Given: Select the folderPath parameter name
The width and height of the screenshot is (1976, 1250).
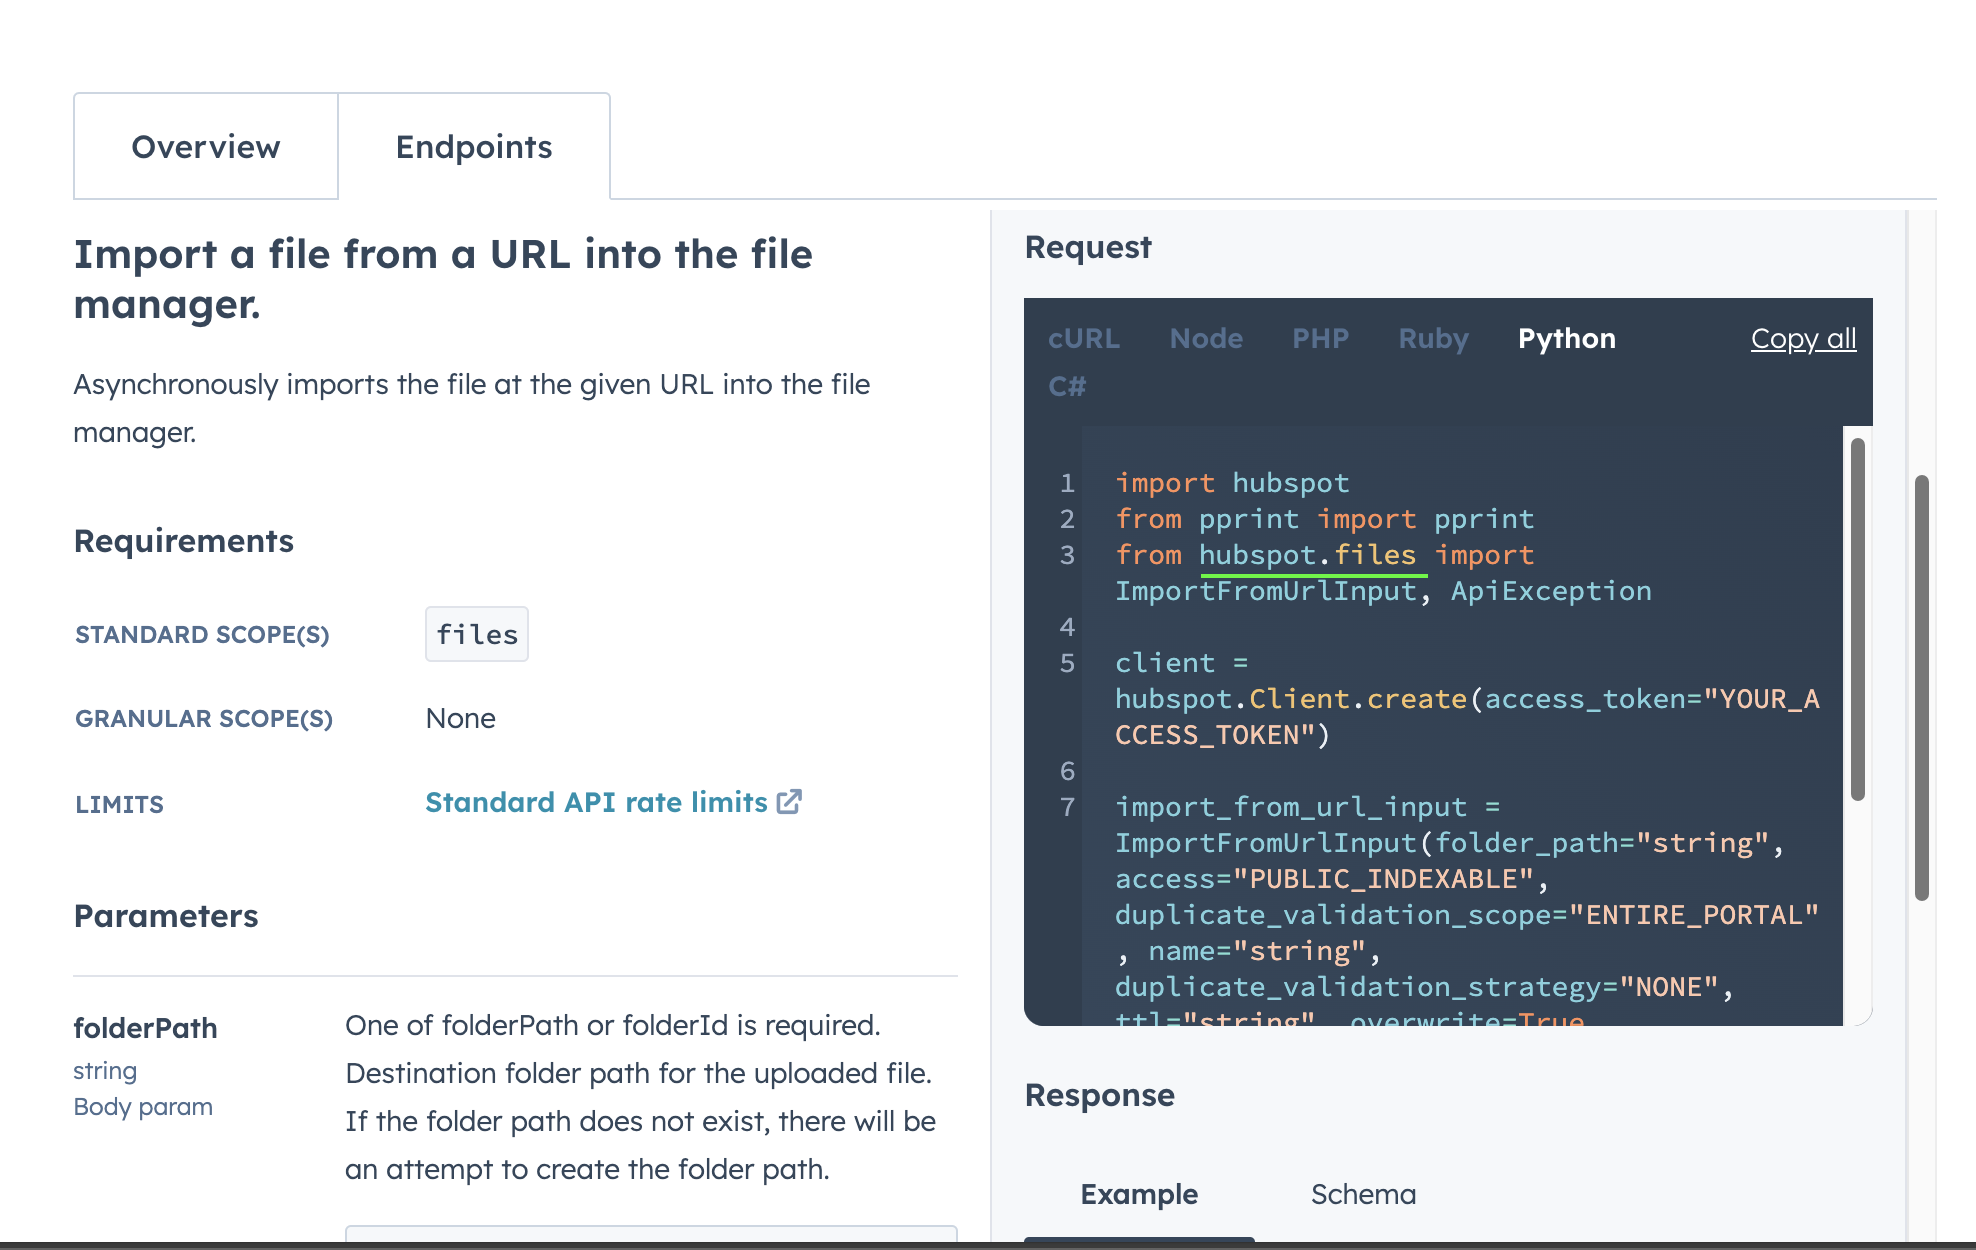Looking at the screenshot, I should tap(145, 1027).
